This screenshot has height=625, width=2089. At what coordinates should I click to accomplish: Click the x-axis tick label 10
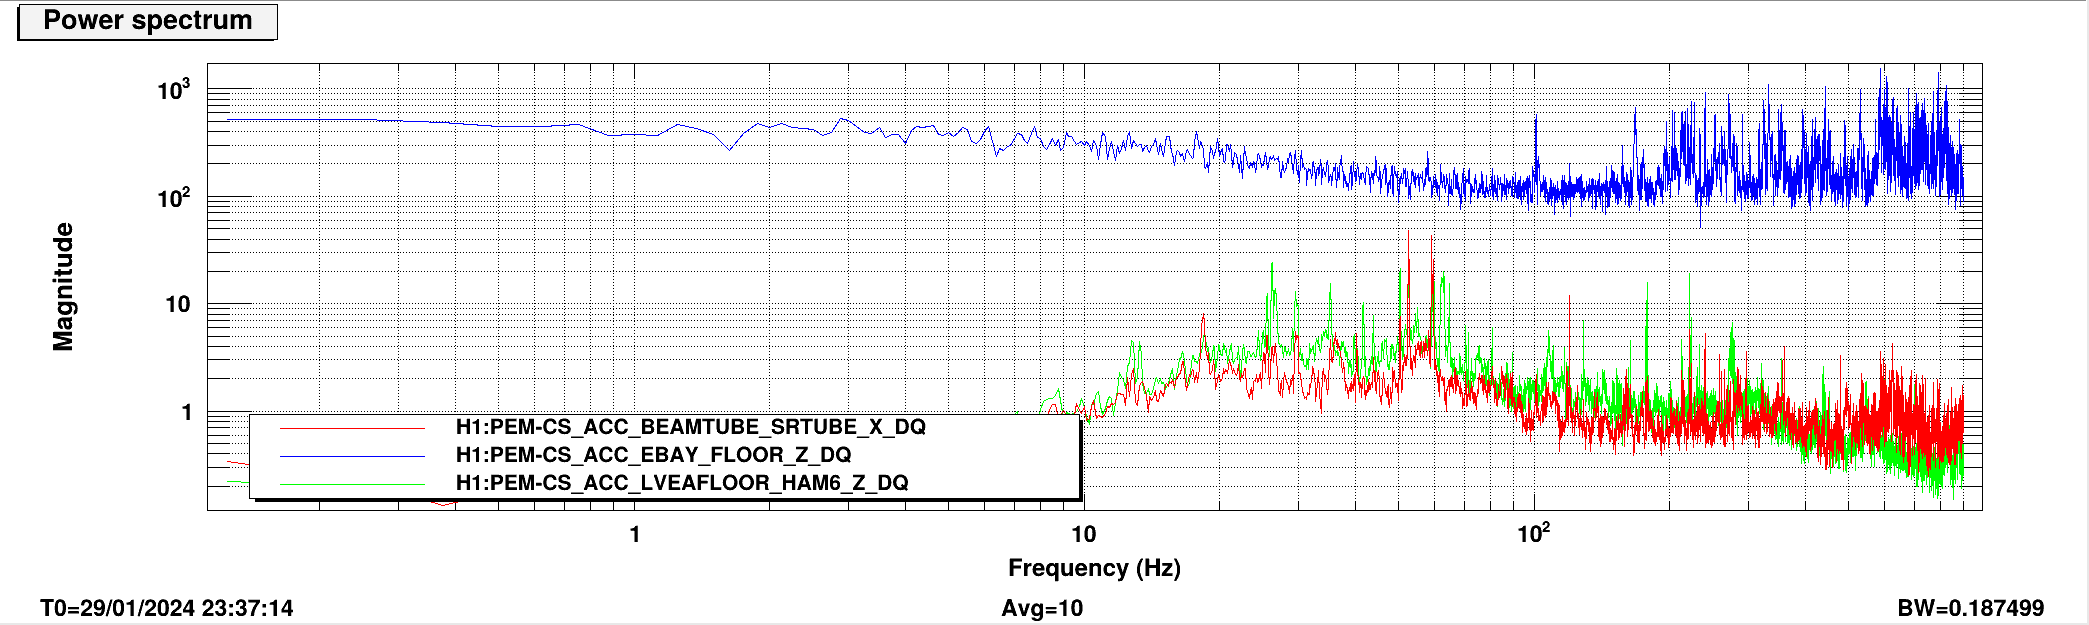pos(1084,534)
